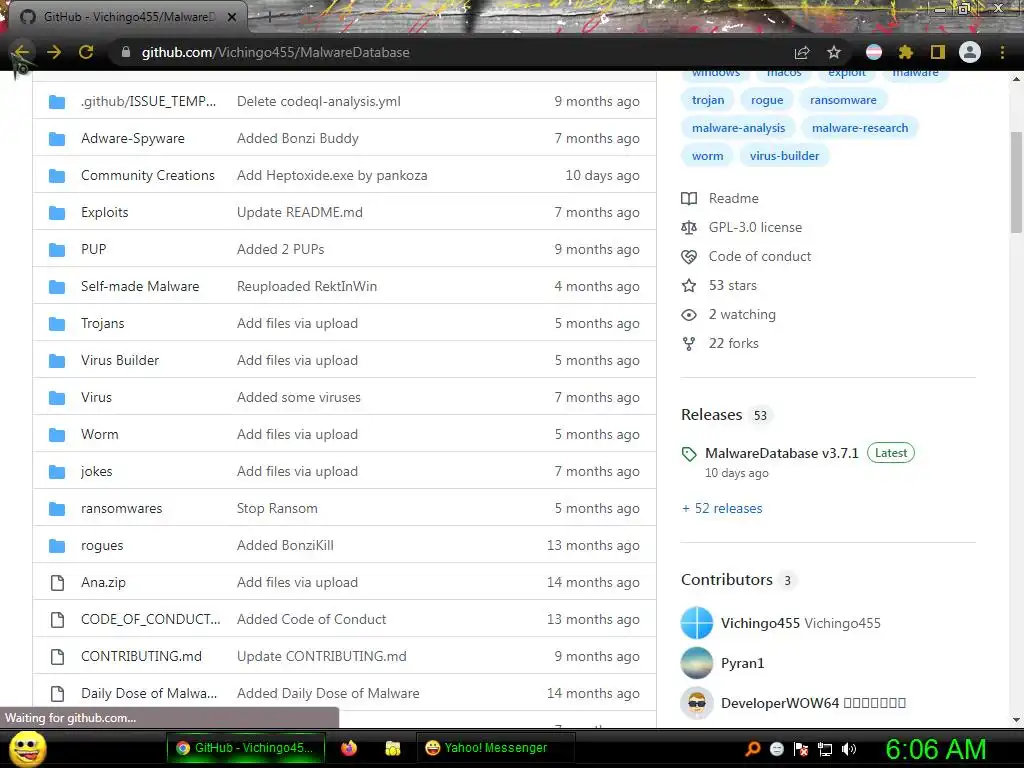This screenshot has width=1024, height=768.
Task: Click the browser back arrow
Action: point(22,52)
